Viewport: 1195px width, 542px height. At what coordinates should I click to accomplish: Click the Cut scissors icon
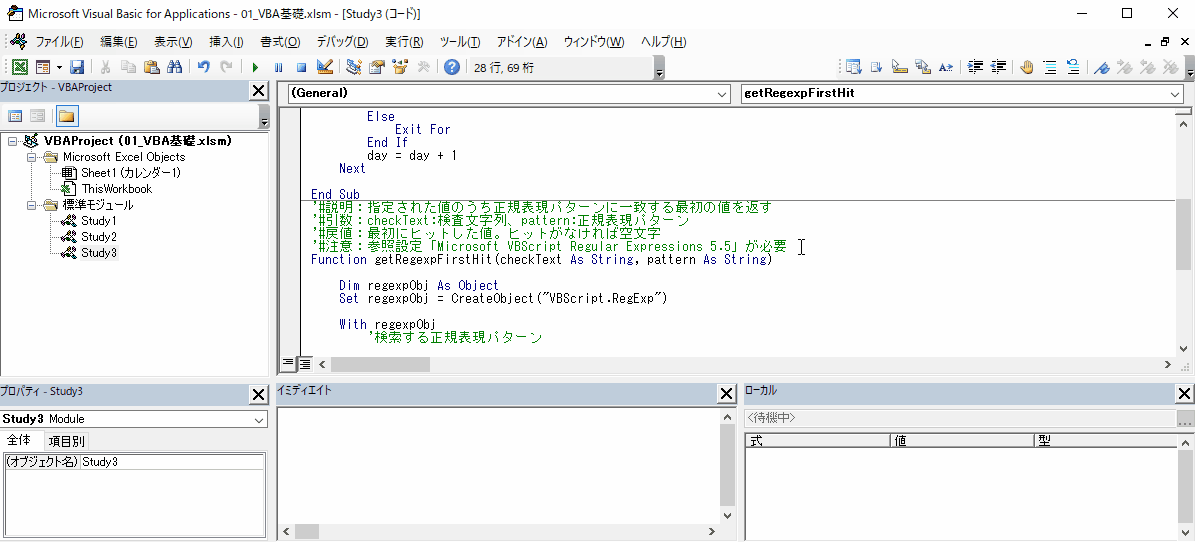coord(106,67)
